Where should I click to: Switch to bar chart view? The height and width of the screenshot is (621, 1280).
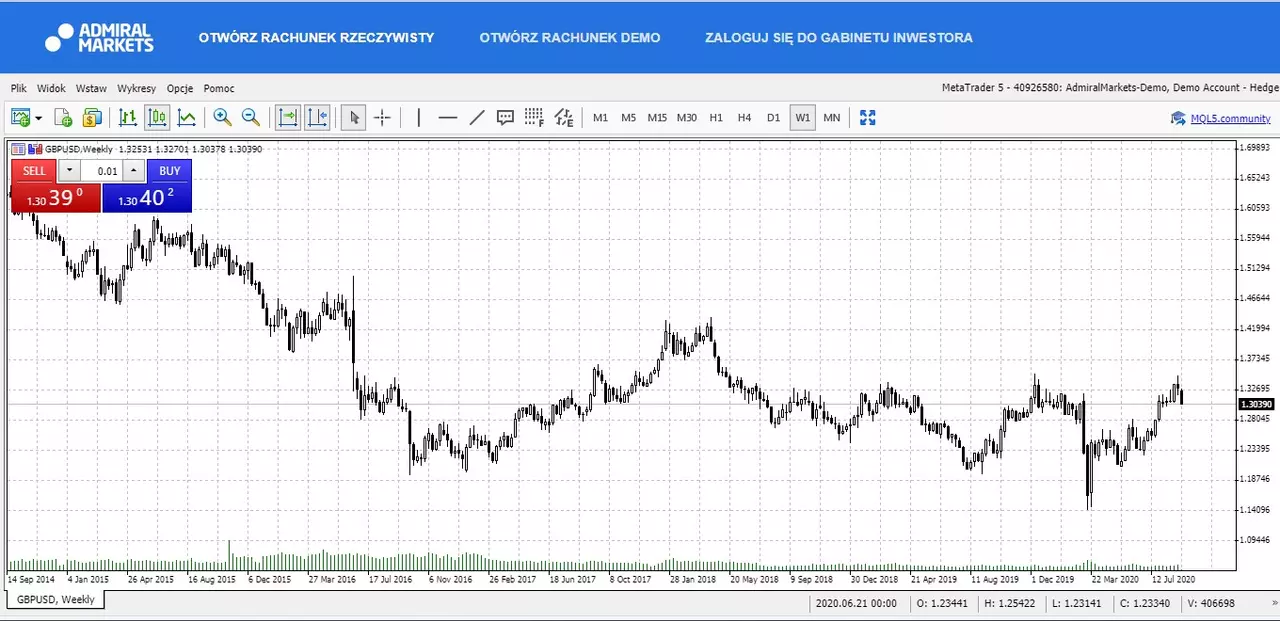(x=128, y=117)
